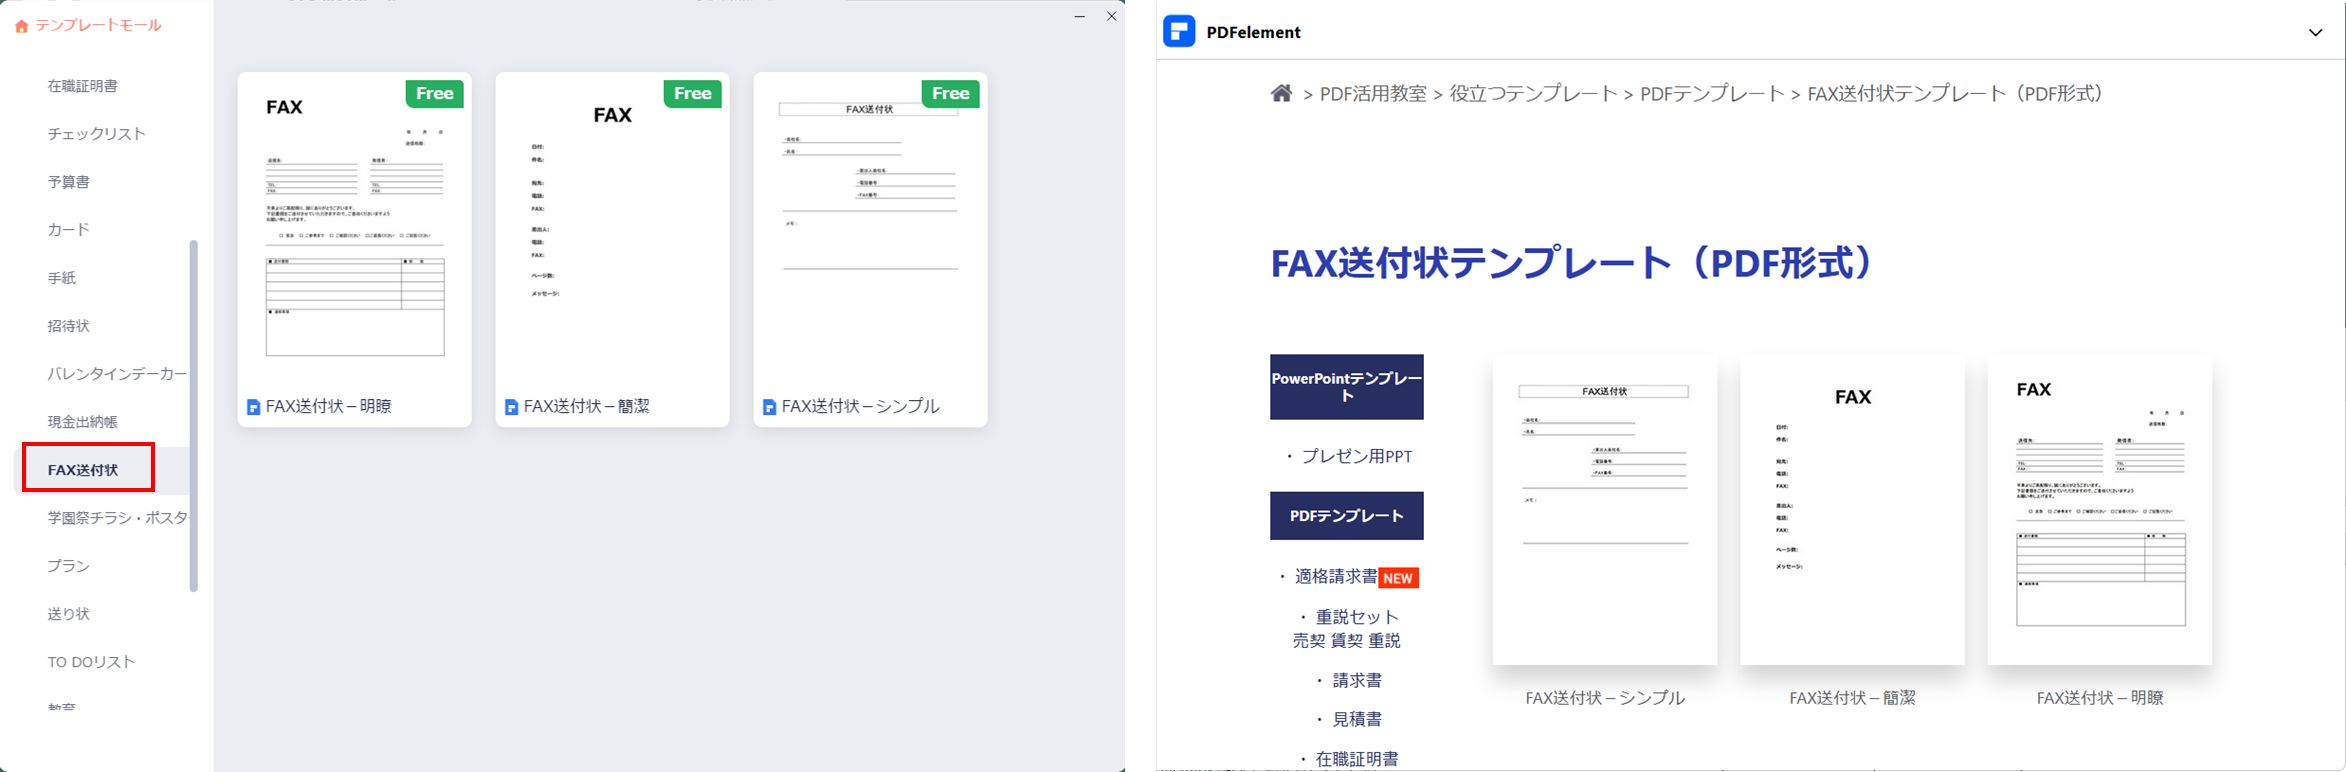Image resolution: width=2346 pixels, height=772 pixels.
Task: Click file icon beside FAX送付状－シンプル card
Action: [769, 407]
